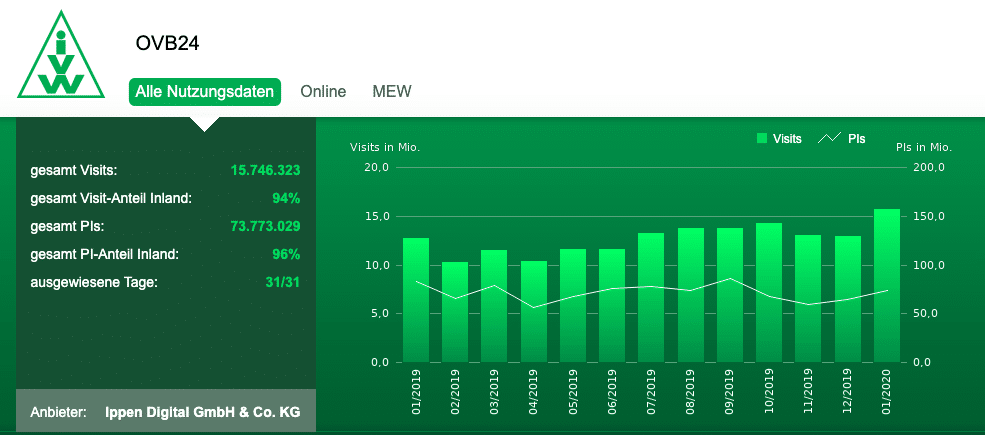Click the 12/2019 x-axis label
This screenshot has width=985, height=435.
[848, 392]
